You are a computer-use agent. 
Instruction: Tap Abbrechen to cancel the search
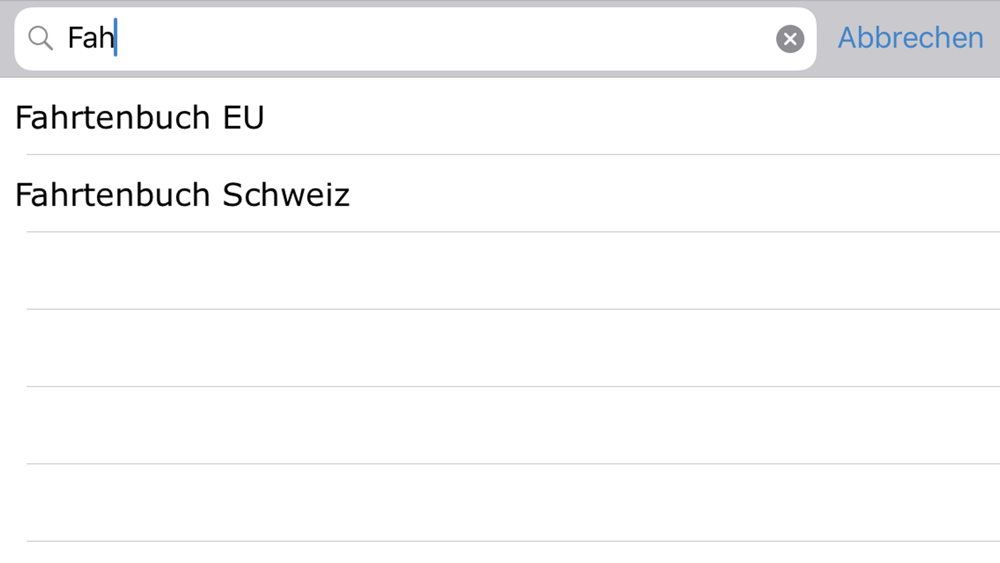(910, 38)
